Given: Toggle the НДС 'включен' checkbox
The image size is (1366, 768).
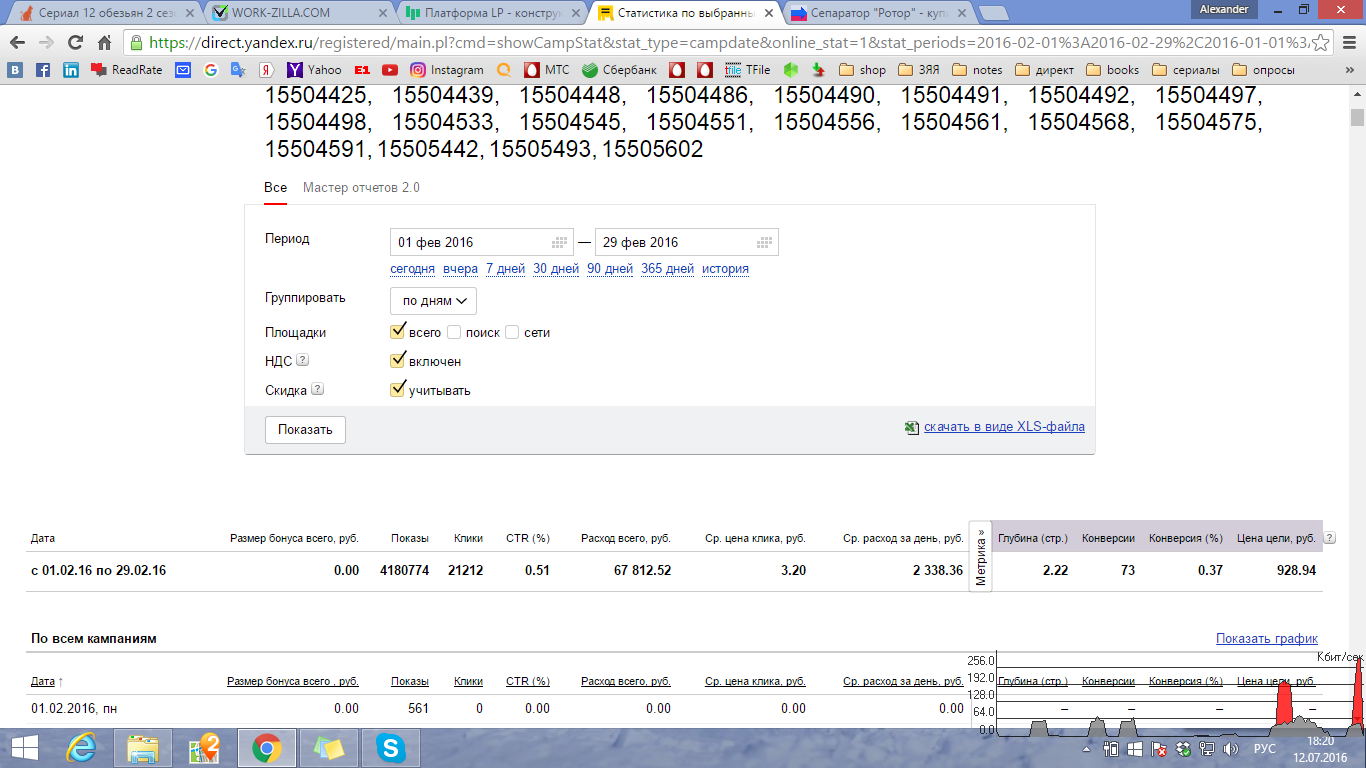Looking at the screenshot, I should tap(398, 361).
